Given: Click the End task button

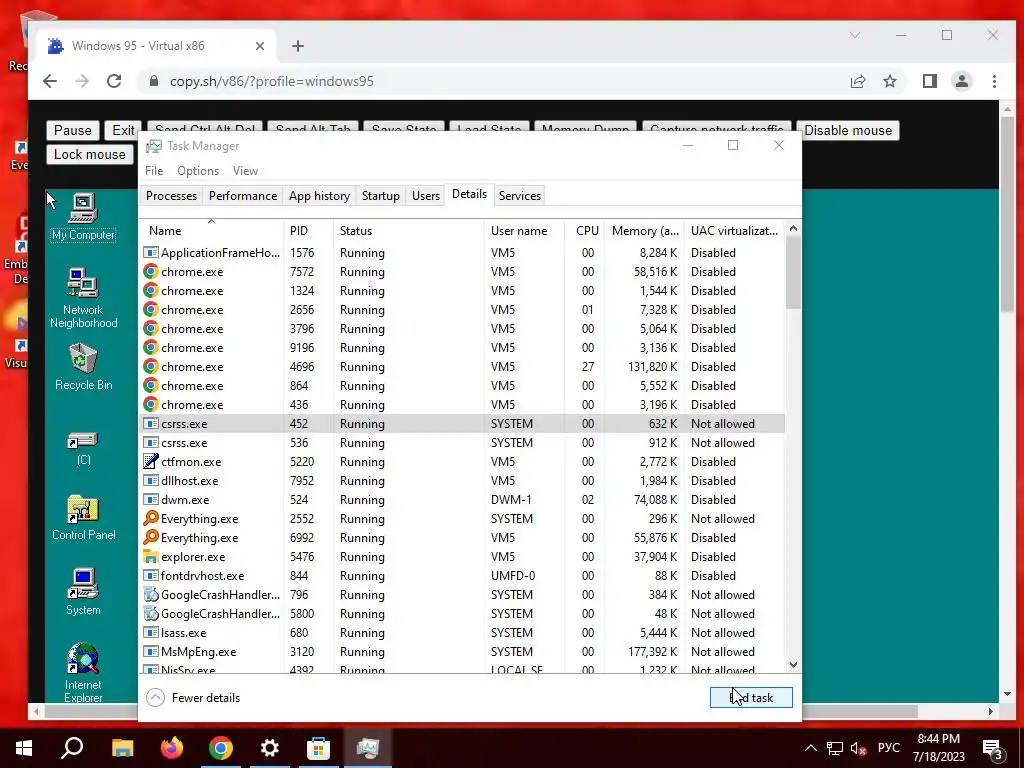Looking at the screenshot, I should click(751, 697).
